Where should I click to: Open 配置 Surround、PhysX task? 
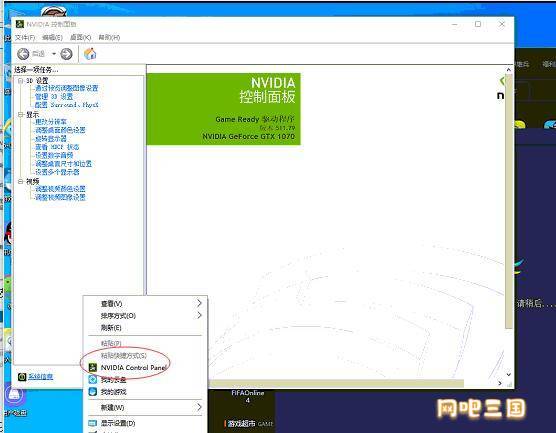pyautogui.click(x=67, y=105)
